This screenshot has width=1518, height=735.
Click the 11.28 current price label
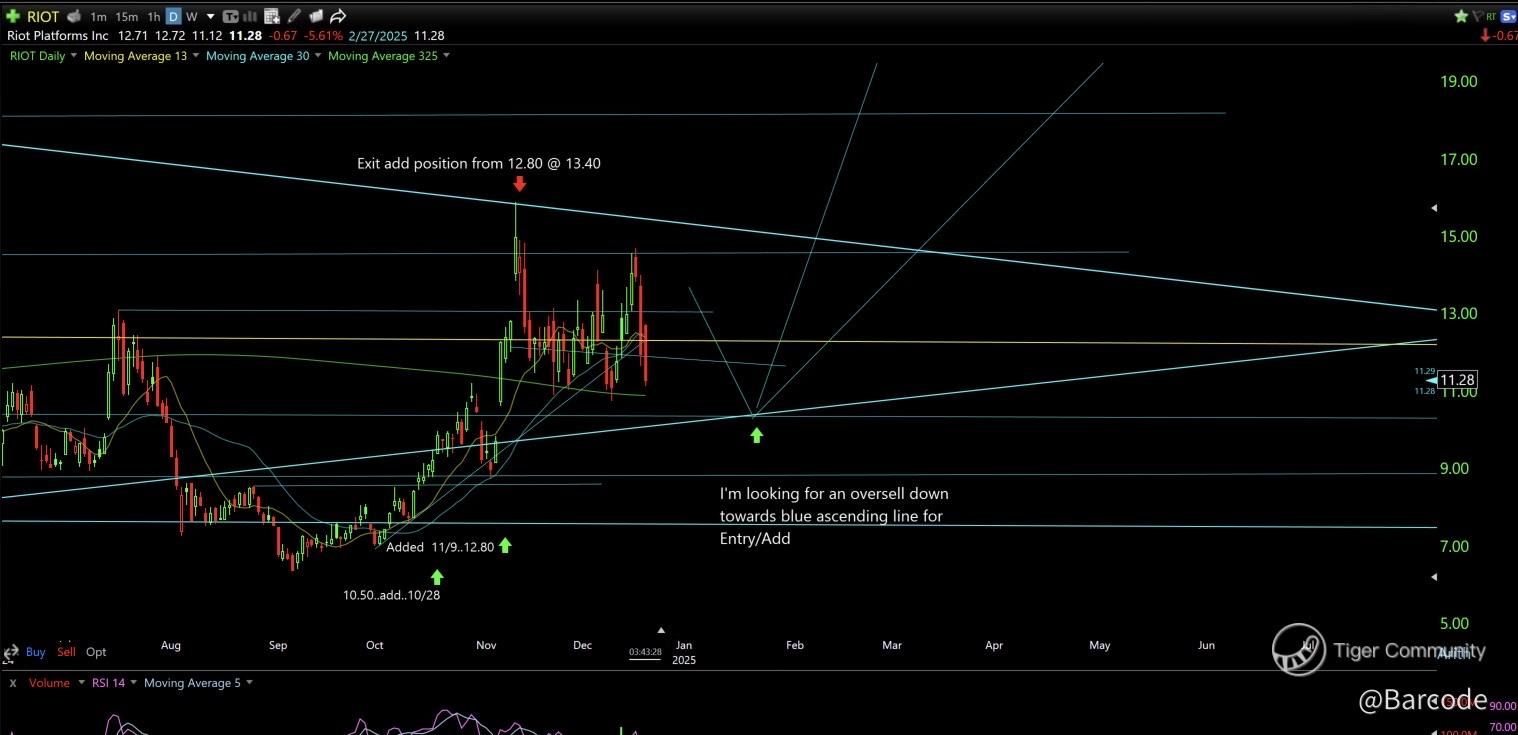click(x=1457, y=380)
